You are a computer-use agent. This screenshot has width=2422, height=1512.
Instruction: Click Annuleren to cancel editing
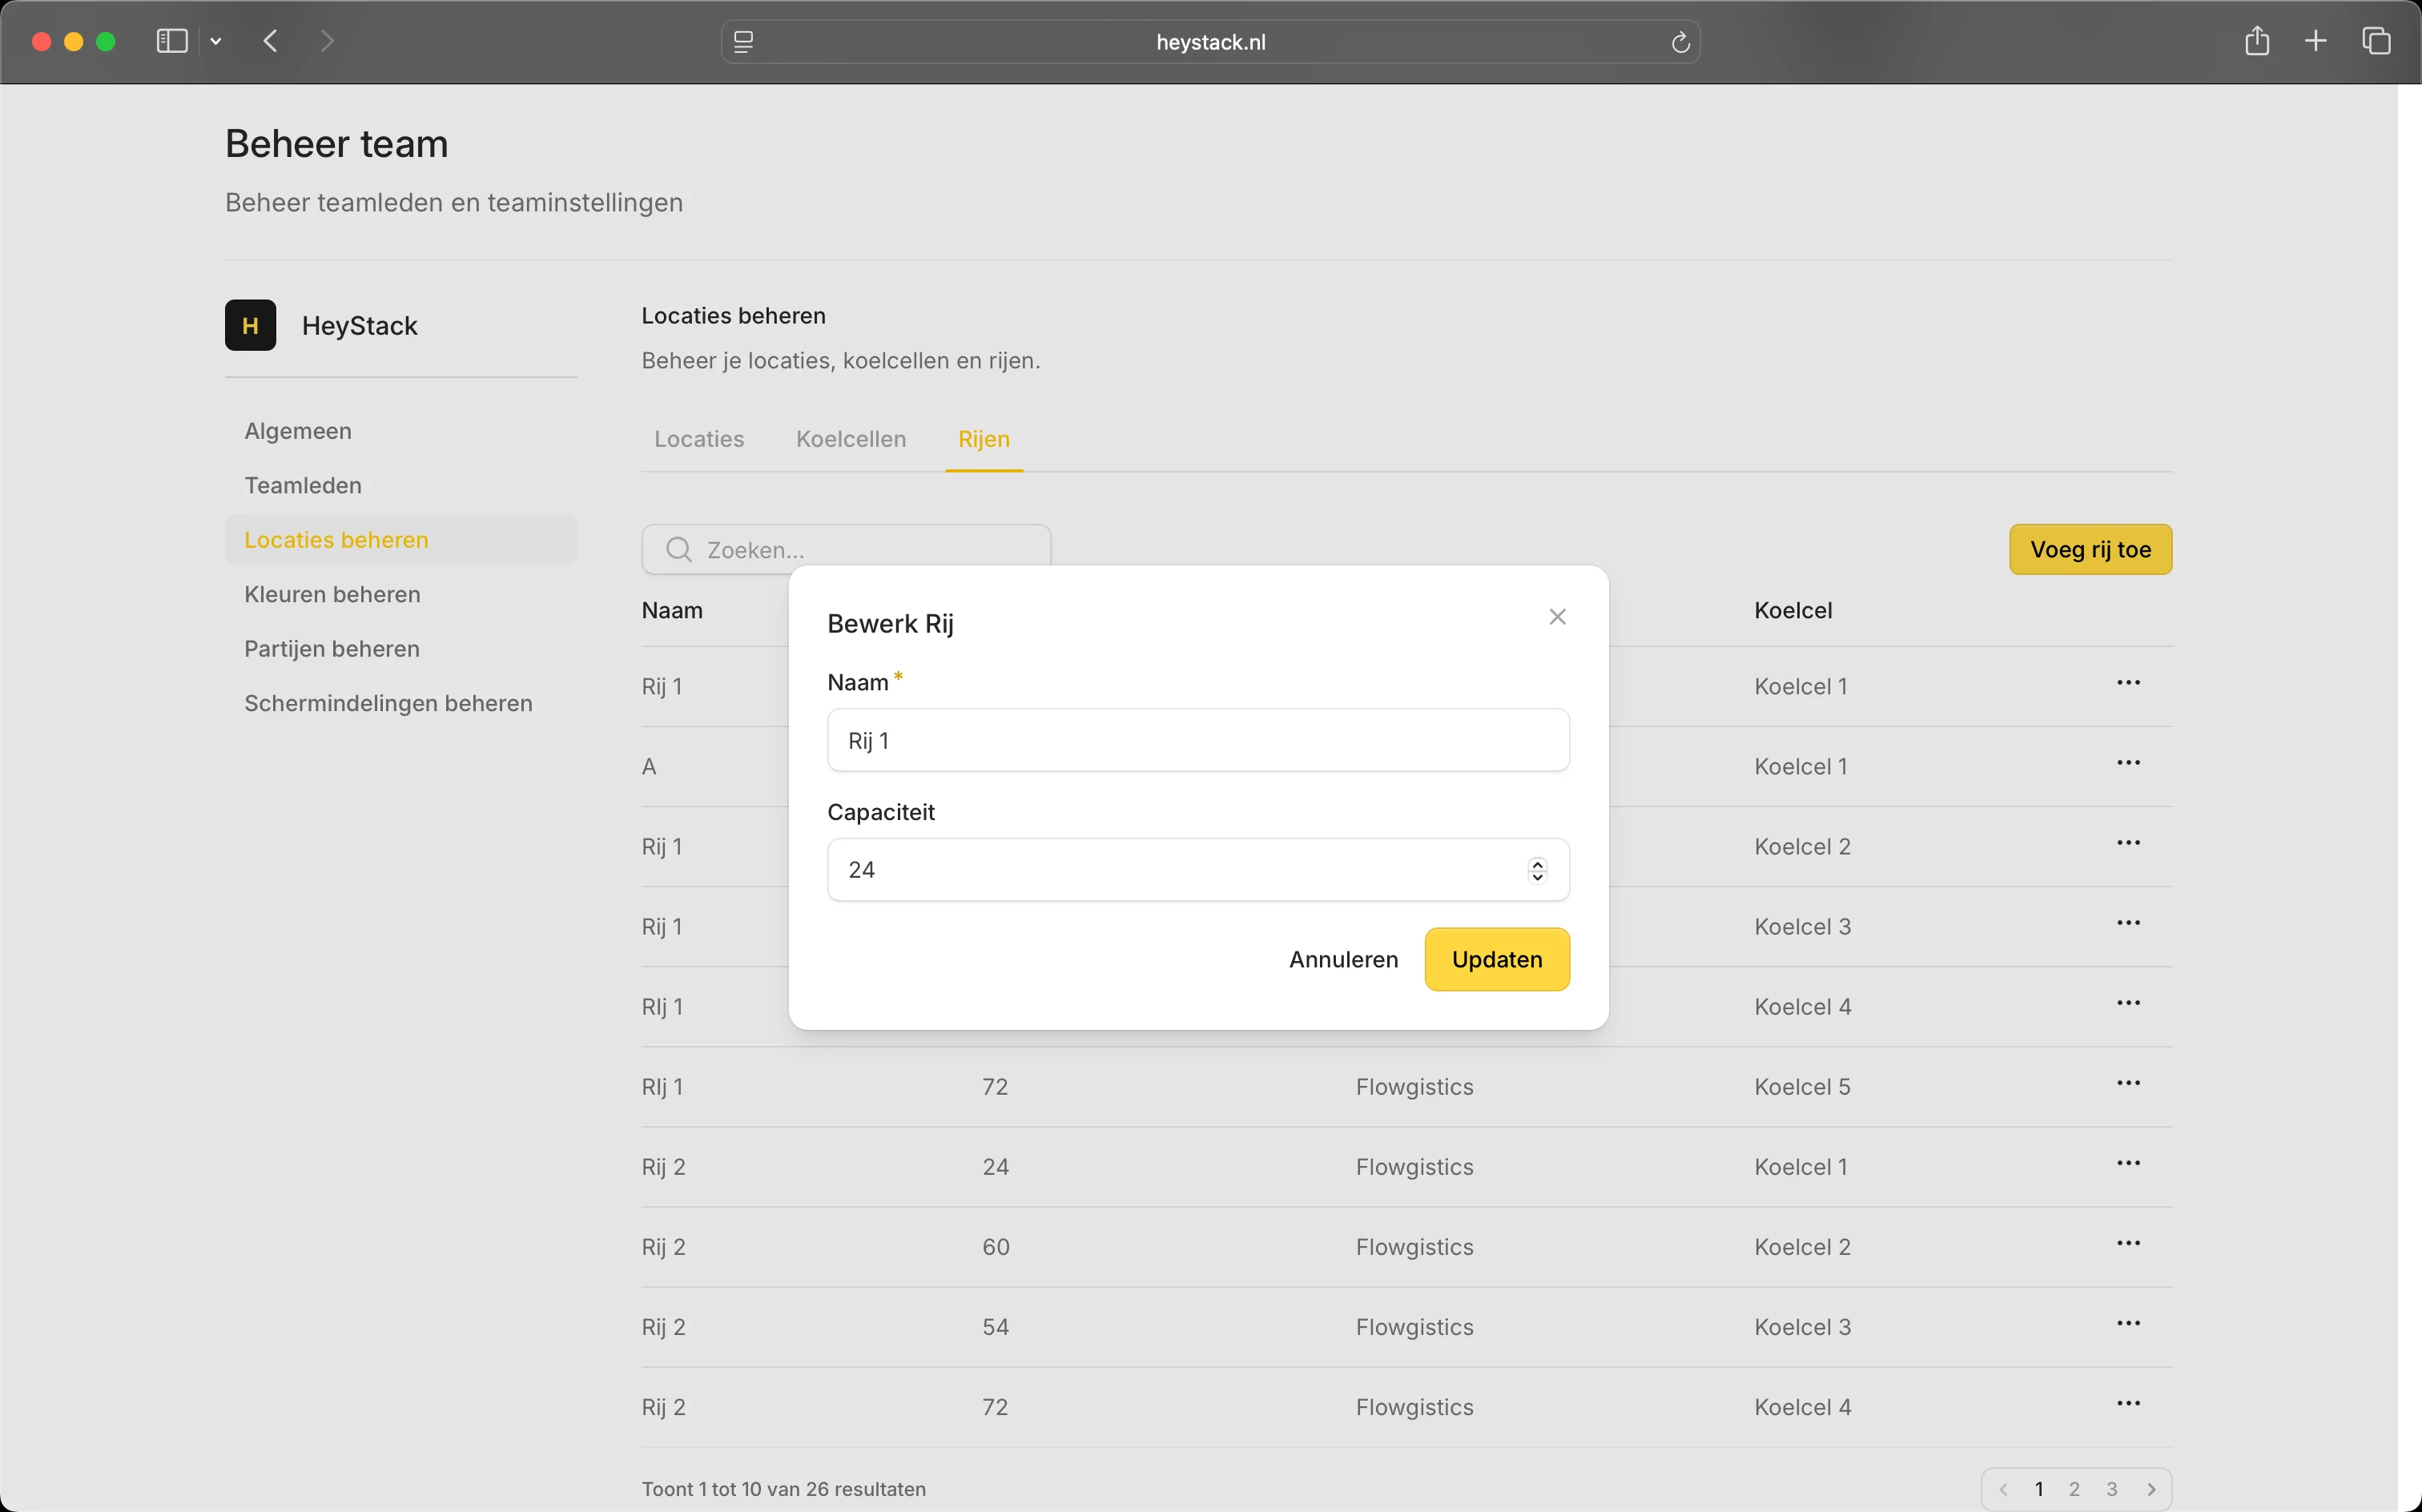click(x=1343, y=959)
